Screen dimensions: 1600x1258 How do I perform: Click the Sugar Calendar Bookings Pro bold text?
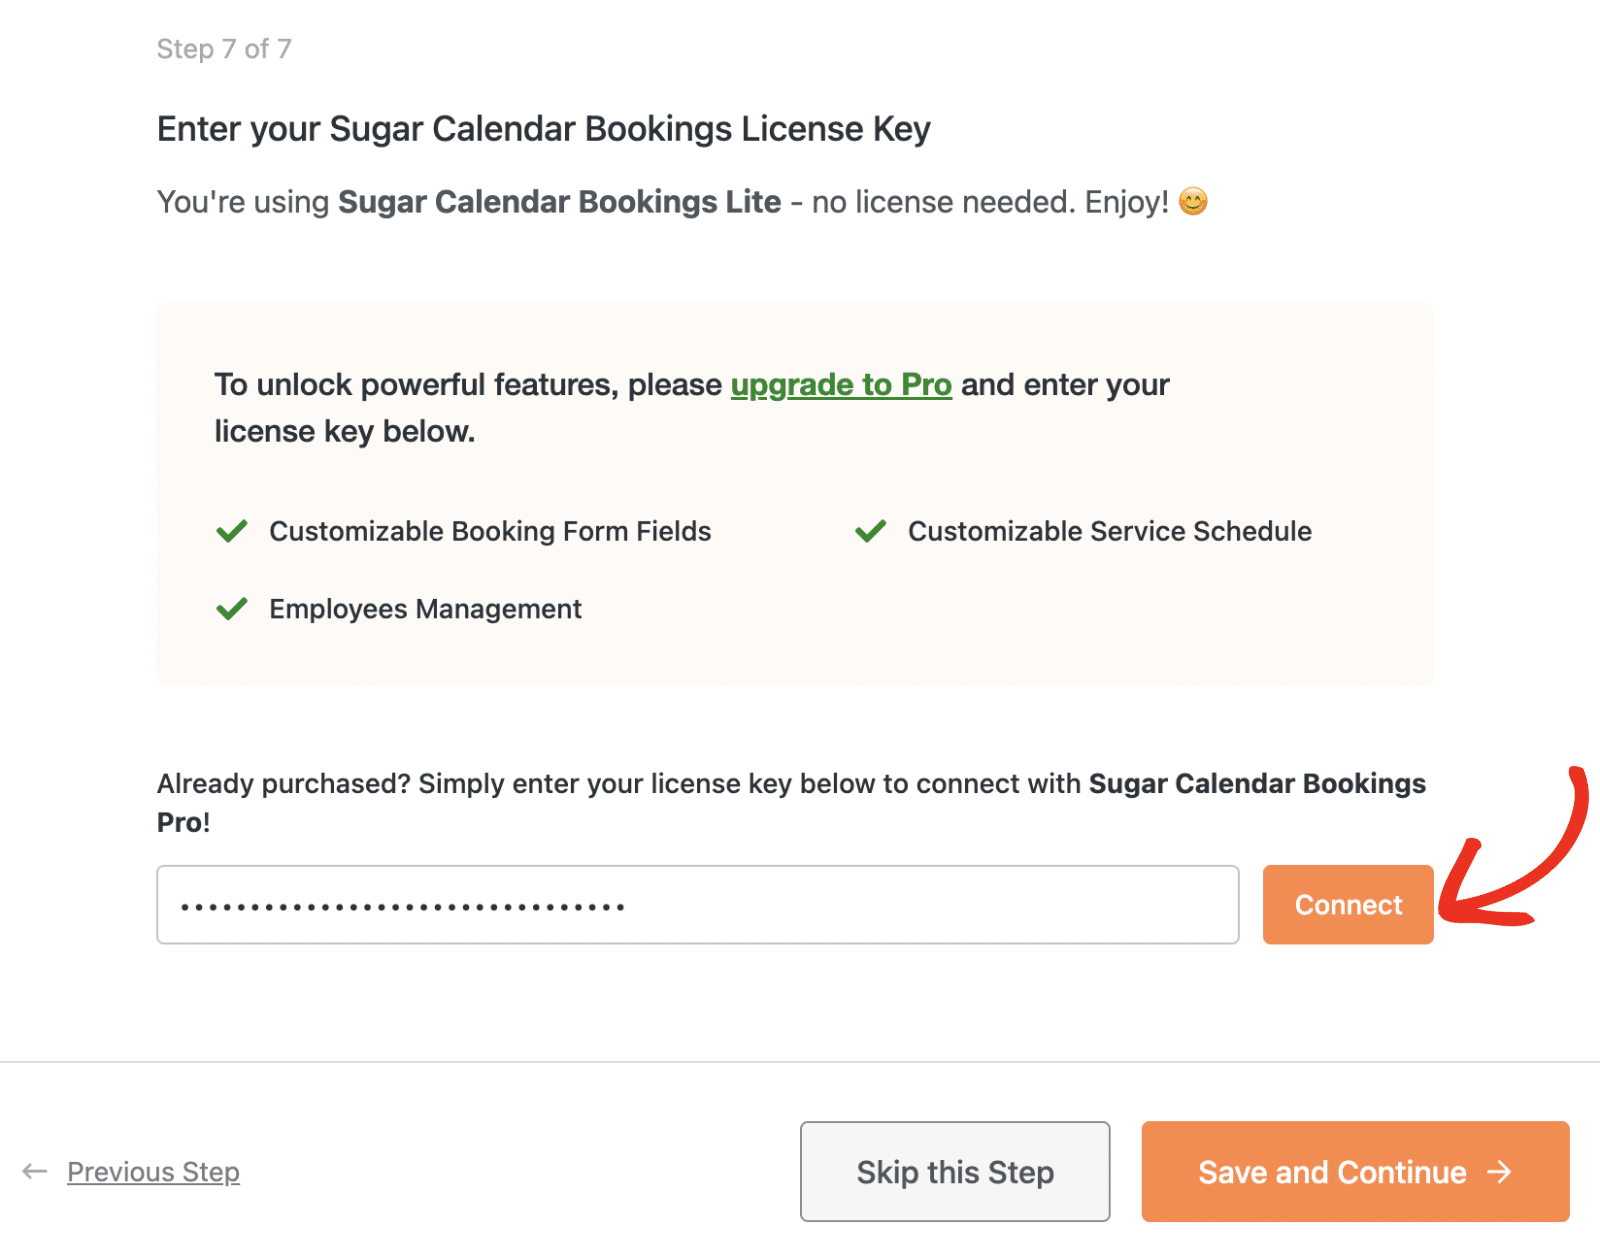click(x=1257, y=783)
